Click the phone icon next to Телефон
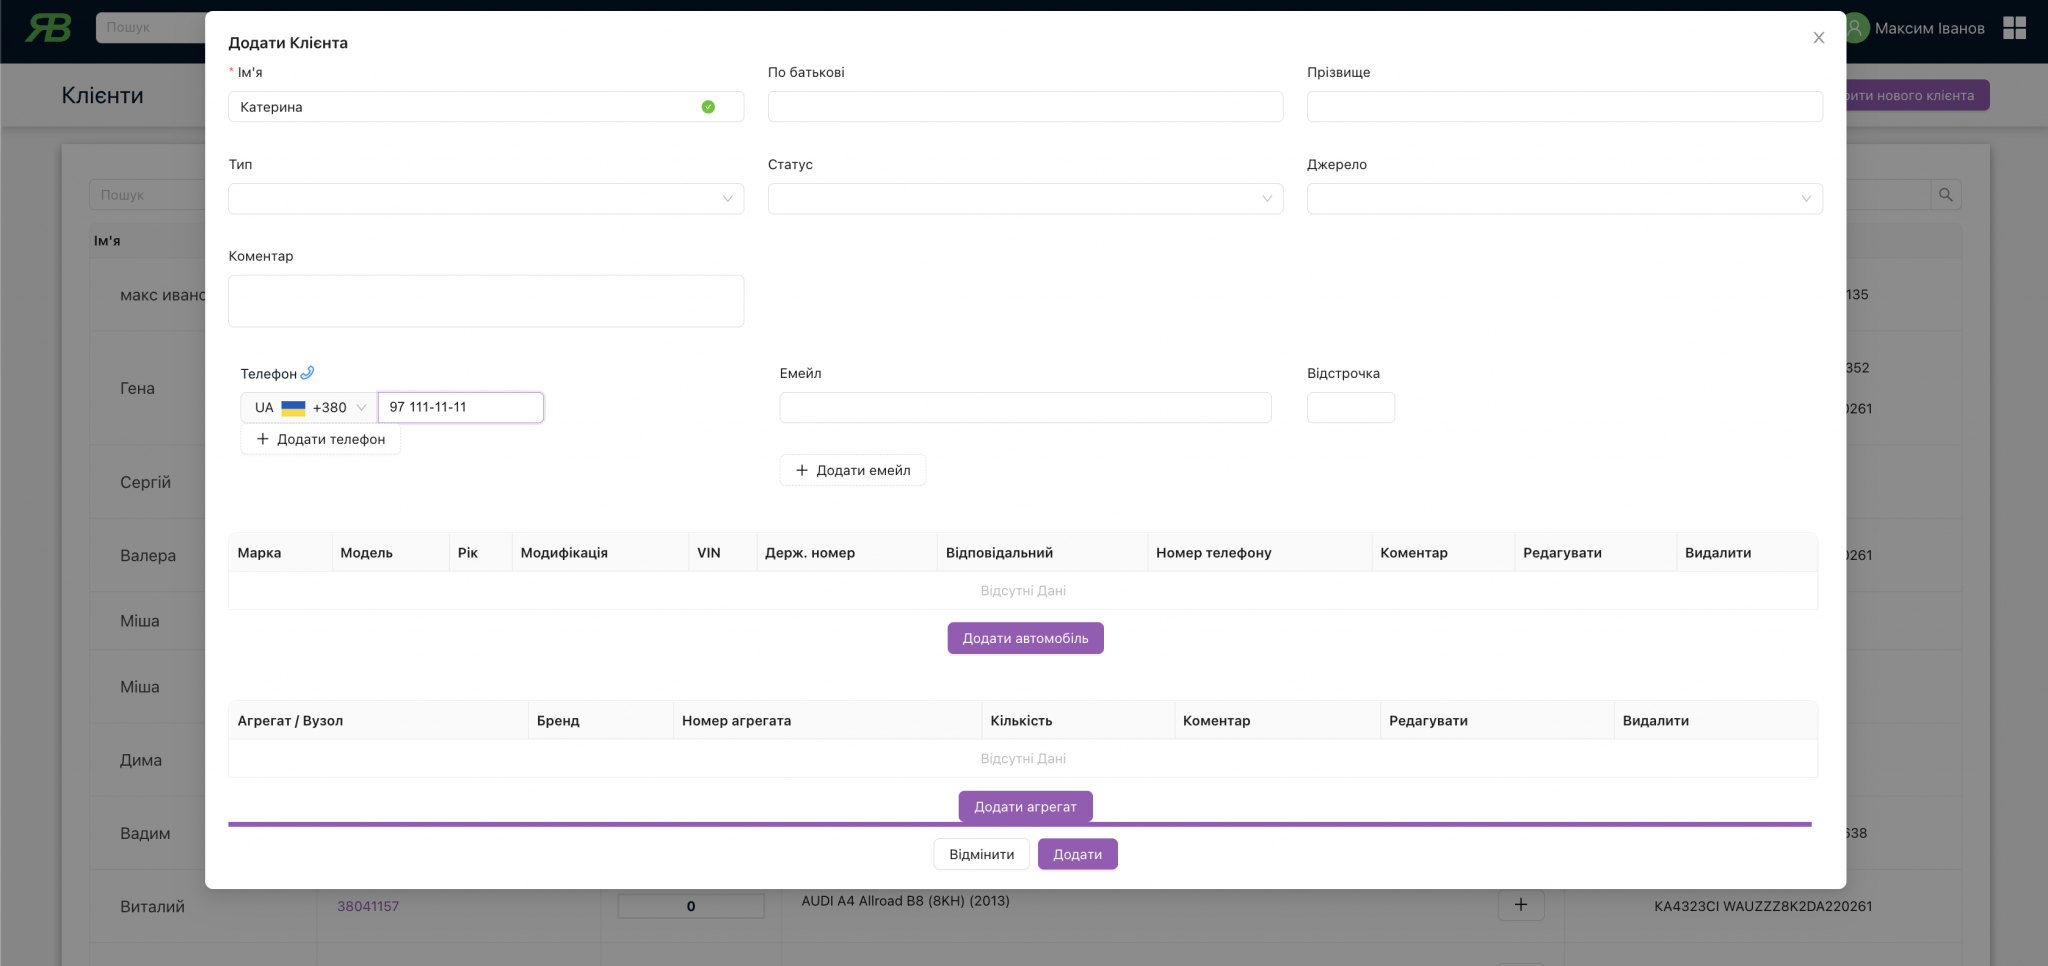Viewport: 2048px width, 966px height. coord(308,373)
